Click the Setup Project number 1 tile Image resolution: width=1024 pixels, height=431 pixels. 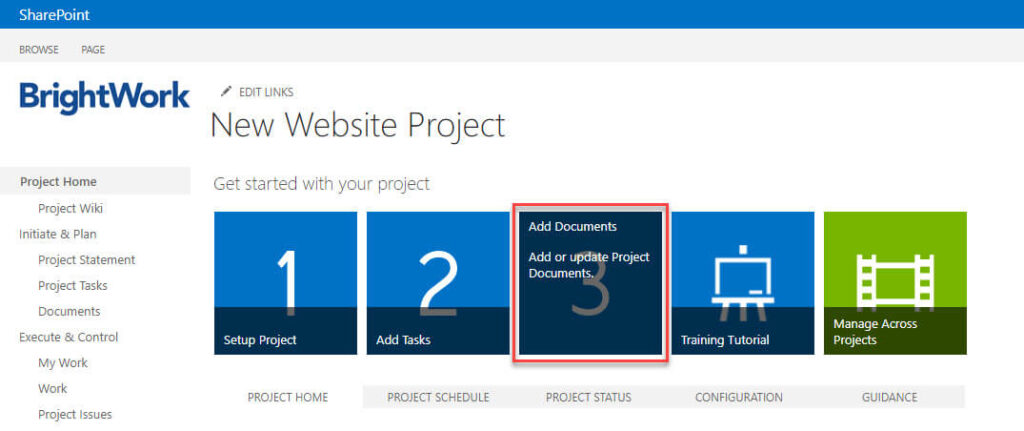click(x=285, y=283)
